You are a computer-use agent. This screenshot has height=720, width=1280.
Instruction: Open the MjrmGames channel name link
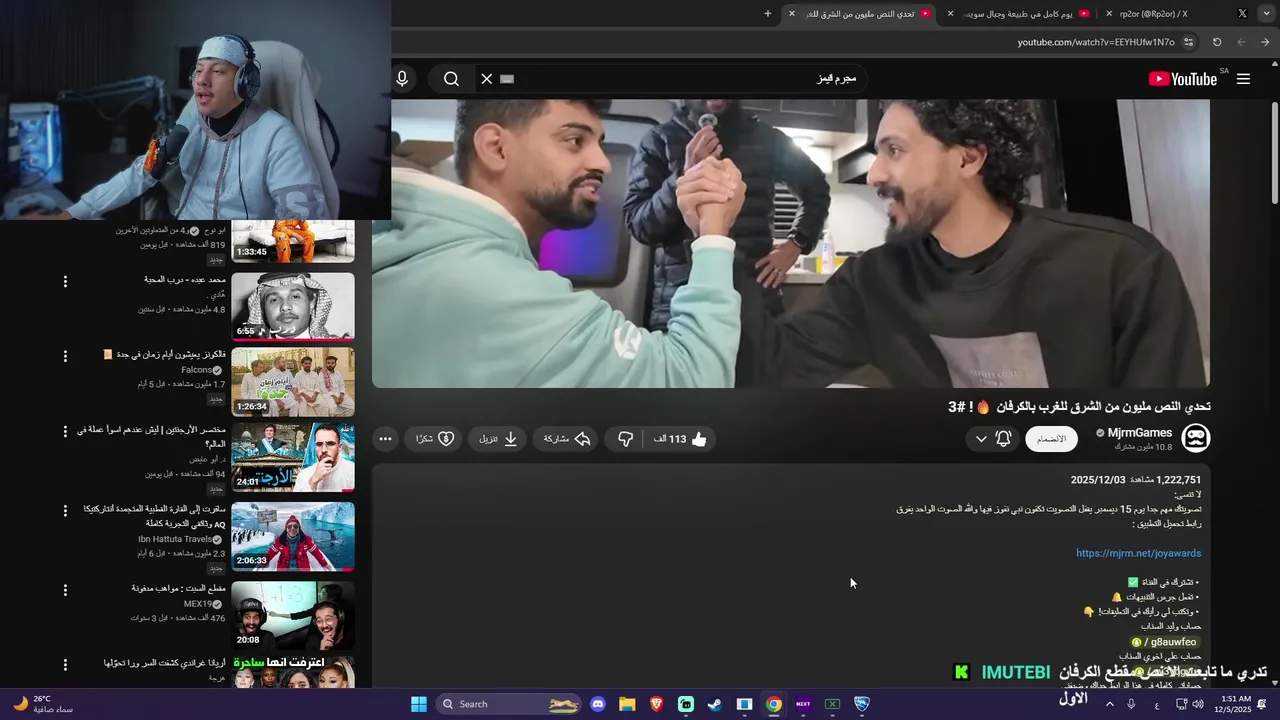pyautogui.click(x=1140, y=433)
